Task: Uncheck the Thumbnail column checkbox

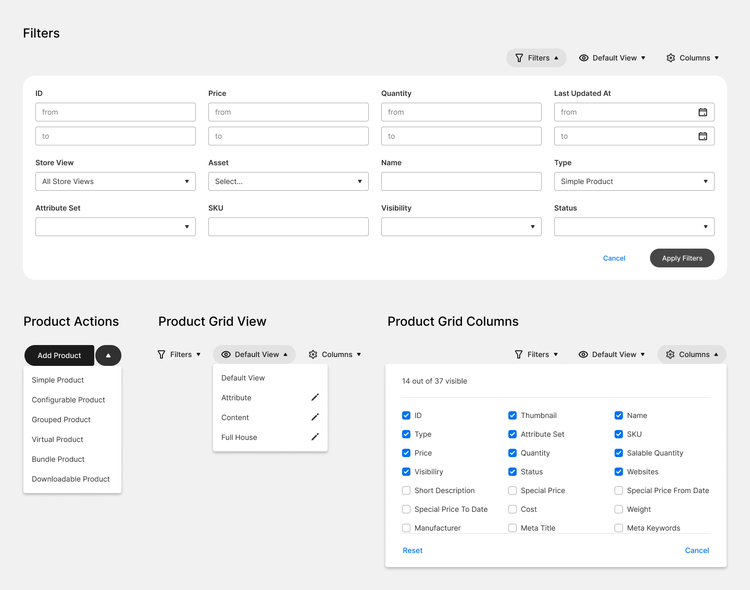Action: [512, 415]
